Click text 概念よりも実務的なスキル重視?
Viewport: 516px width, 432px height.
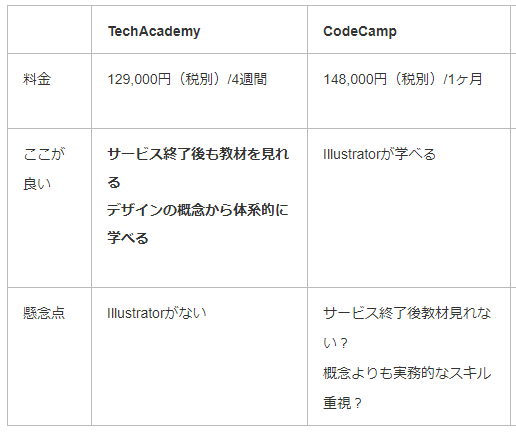tap(407, 388)
